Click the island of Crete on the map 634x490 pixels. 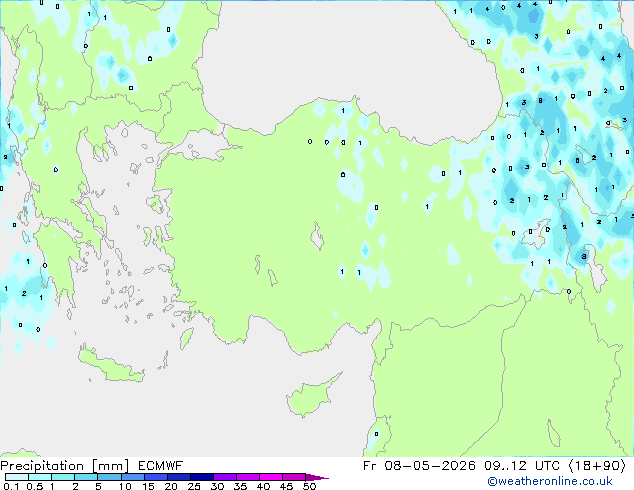point(111,365)
